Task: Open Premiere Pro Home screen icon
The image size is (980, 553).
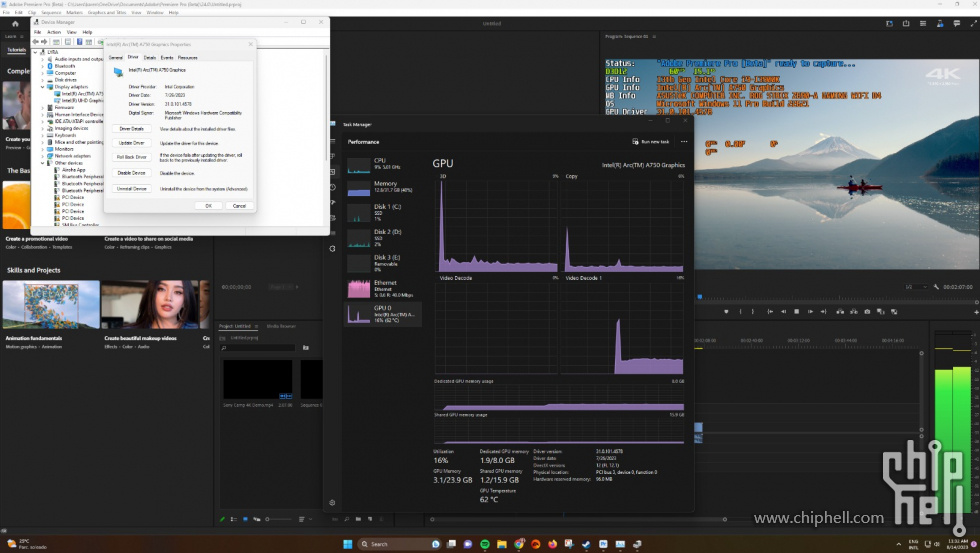Action: point(15,24)
